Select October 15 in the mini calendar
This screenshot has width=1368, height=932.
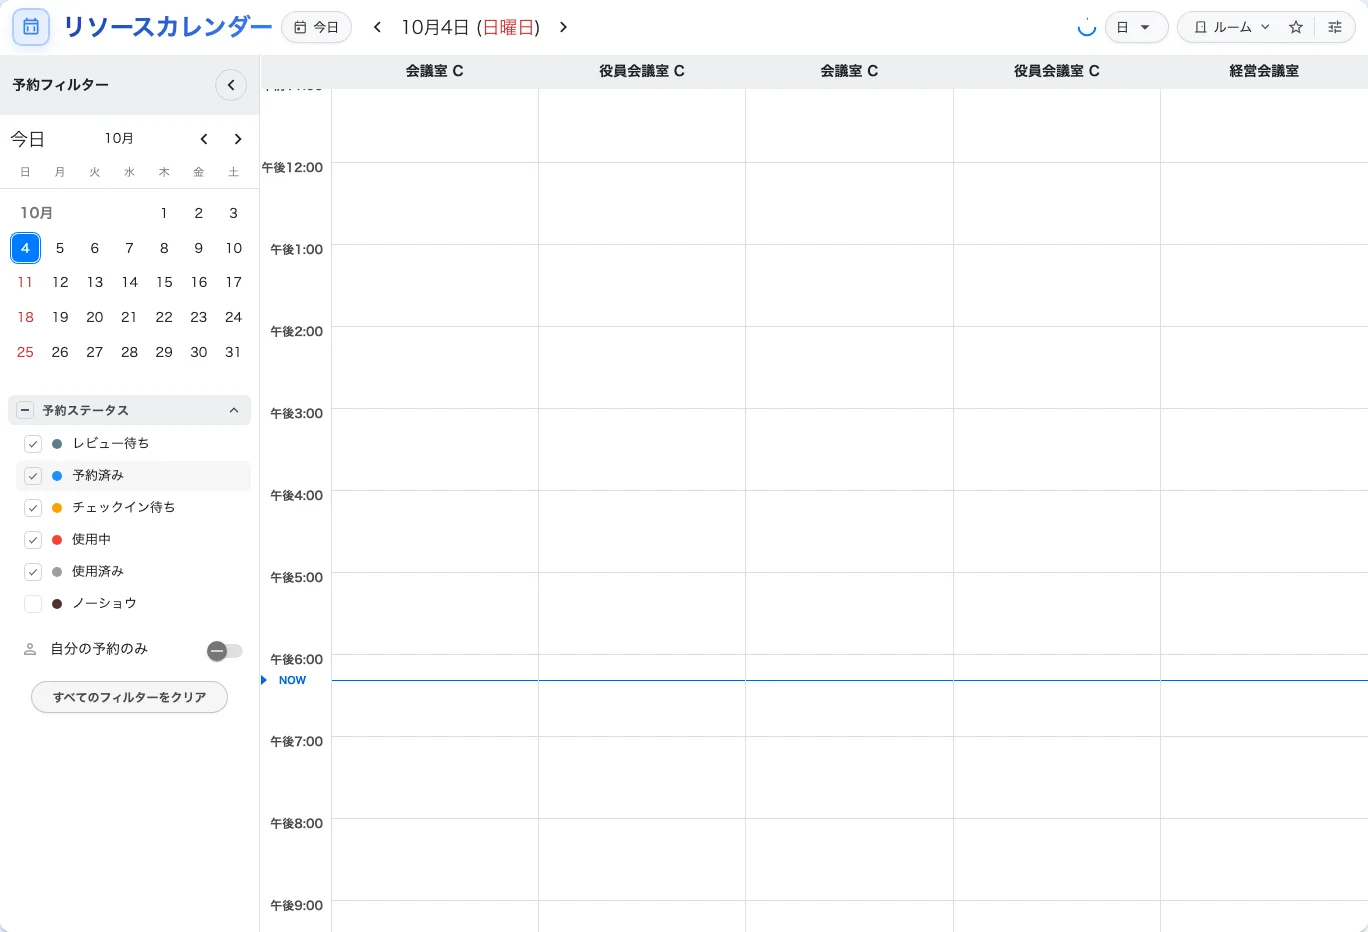tap(164, 282)
